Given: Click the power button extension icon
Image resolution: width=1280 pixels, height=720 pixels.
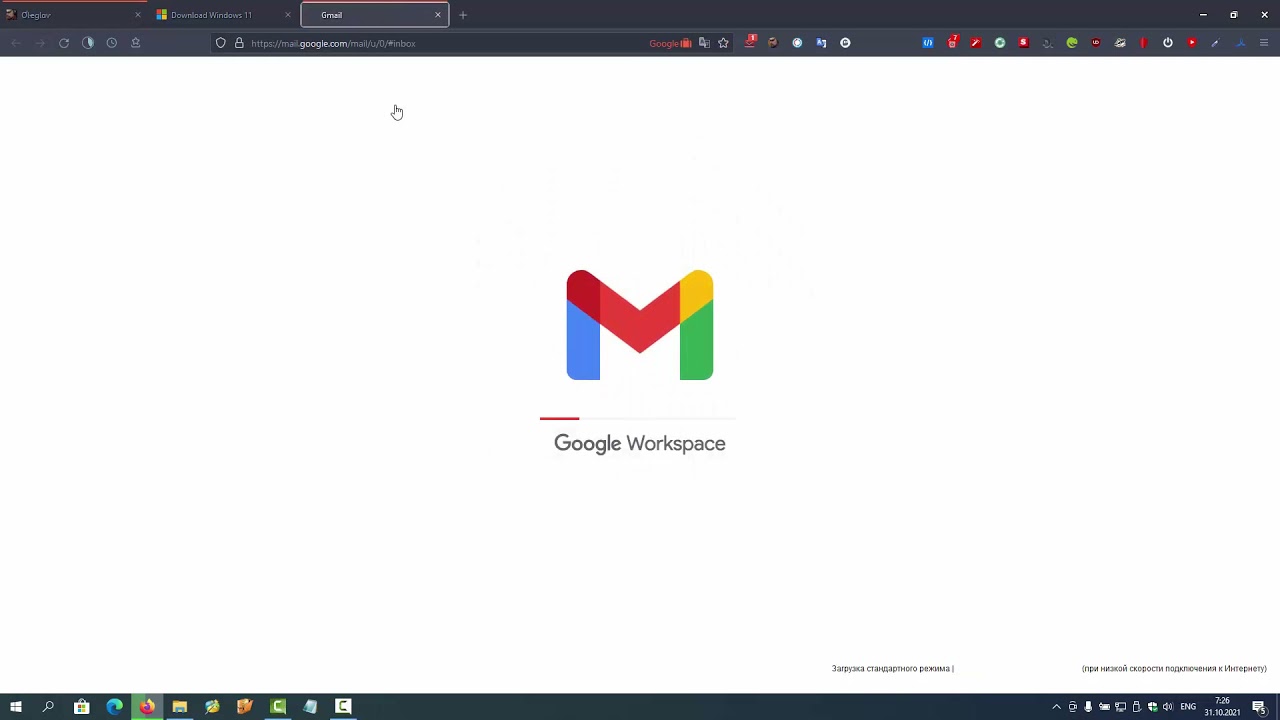Looking at the screenshot, I should point(1168,43).
